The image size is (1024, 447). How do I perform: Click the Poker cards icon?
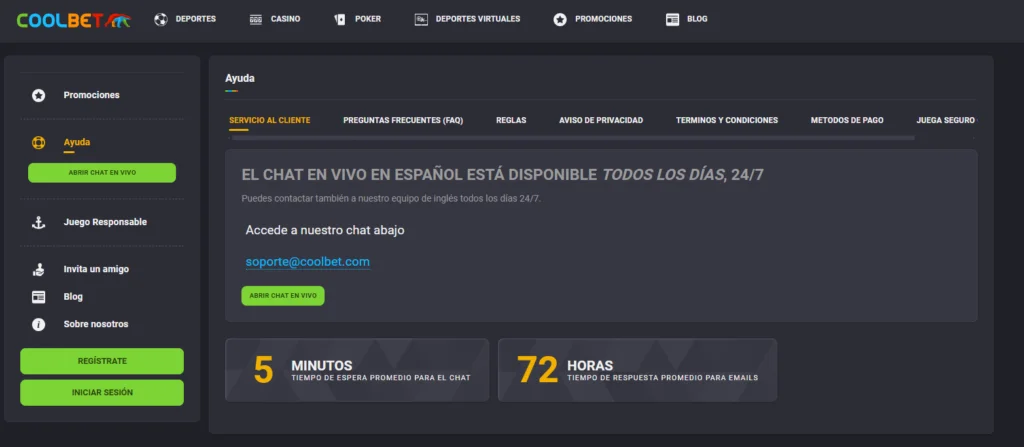pyautogui.click(x=341, y=19)
